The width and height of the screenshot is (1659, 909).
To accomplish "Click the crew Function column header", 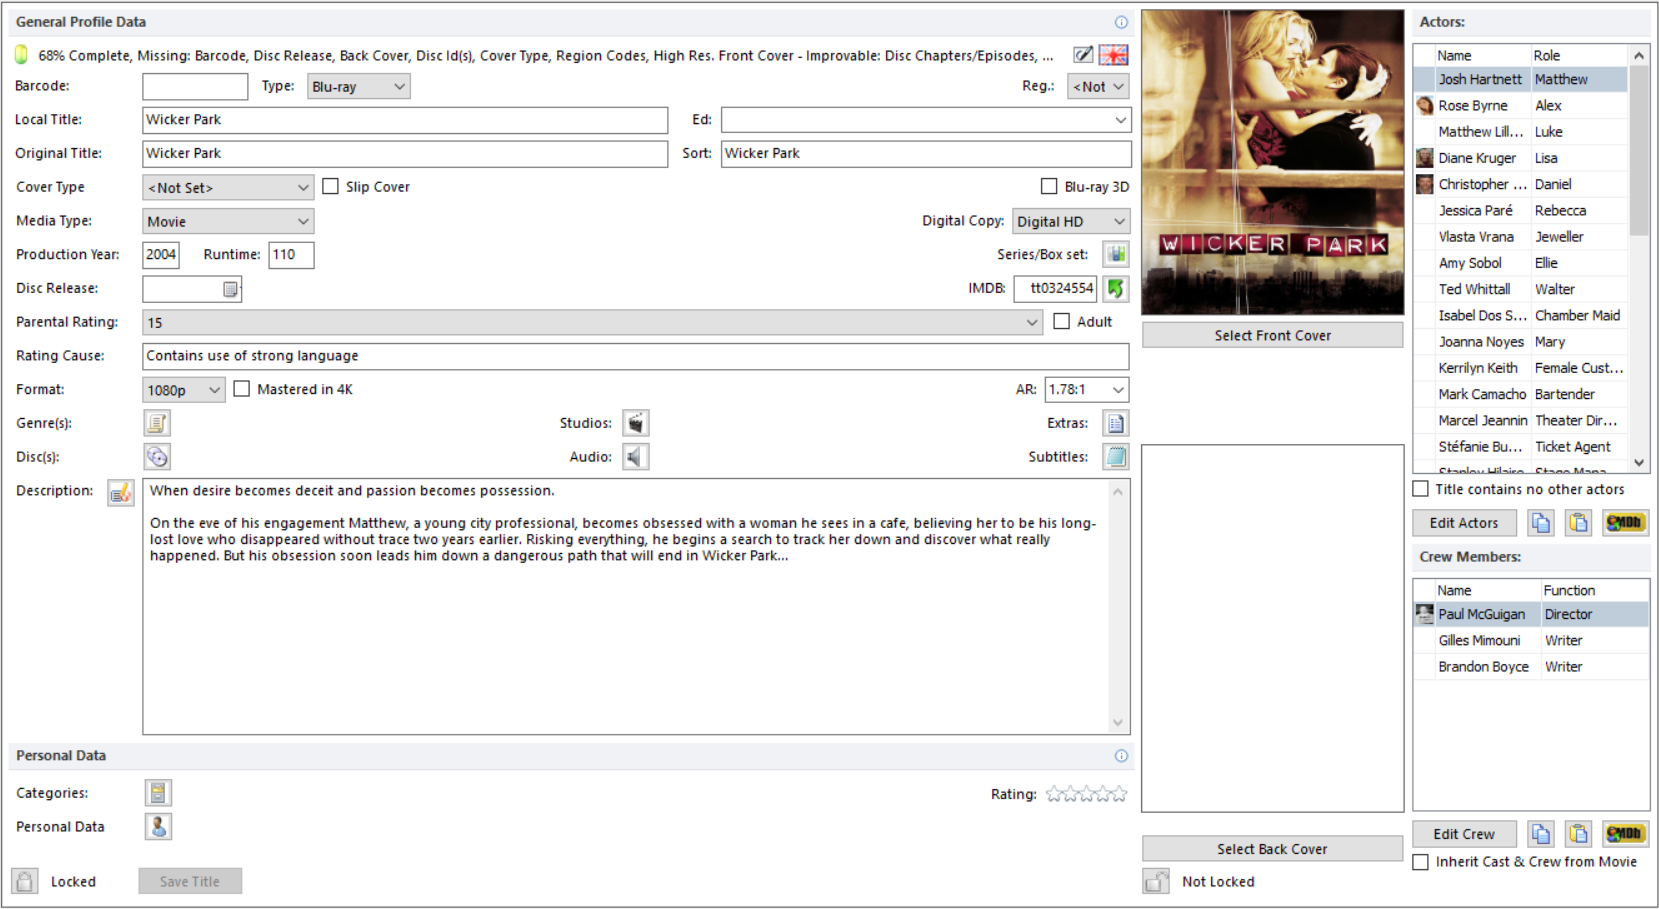I will coord(1594,591).
